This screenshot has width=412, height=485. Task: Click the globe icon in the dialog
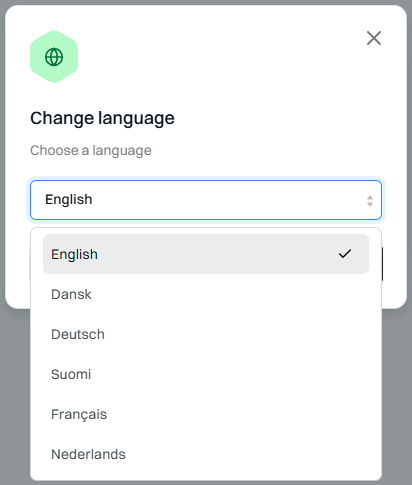[54, 57]
